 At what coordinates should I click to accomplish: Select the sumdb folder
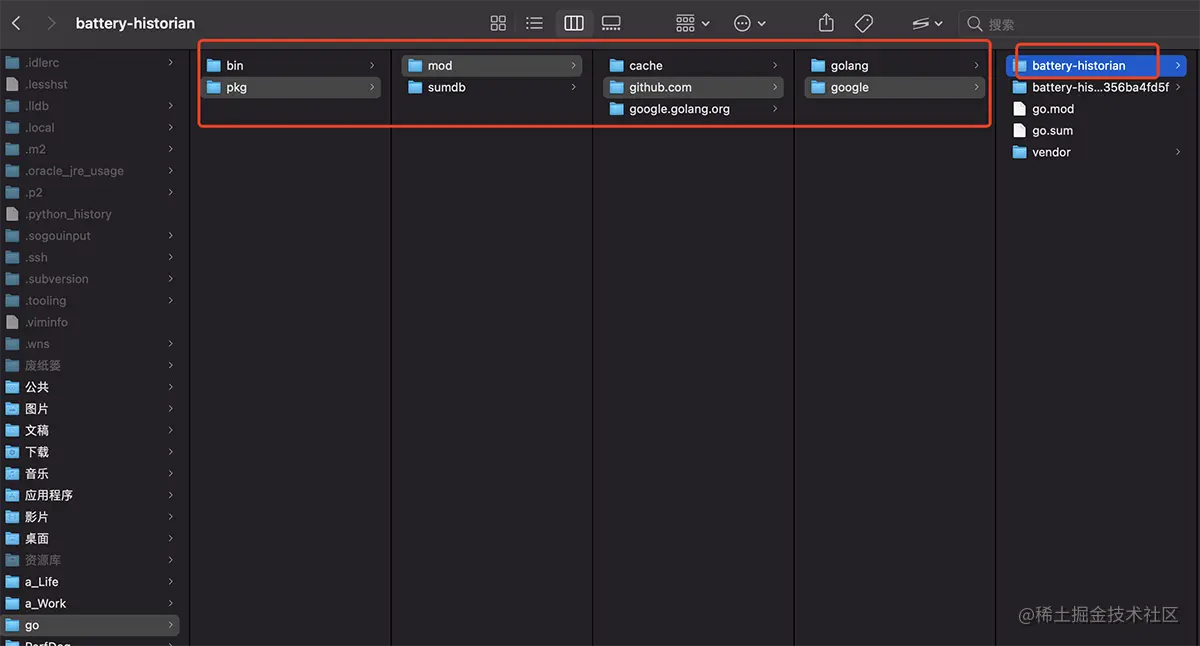[492, 88]
